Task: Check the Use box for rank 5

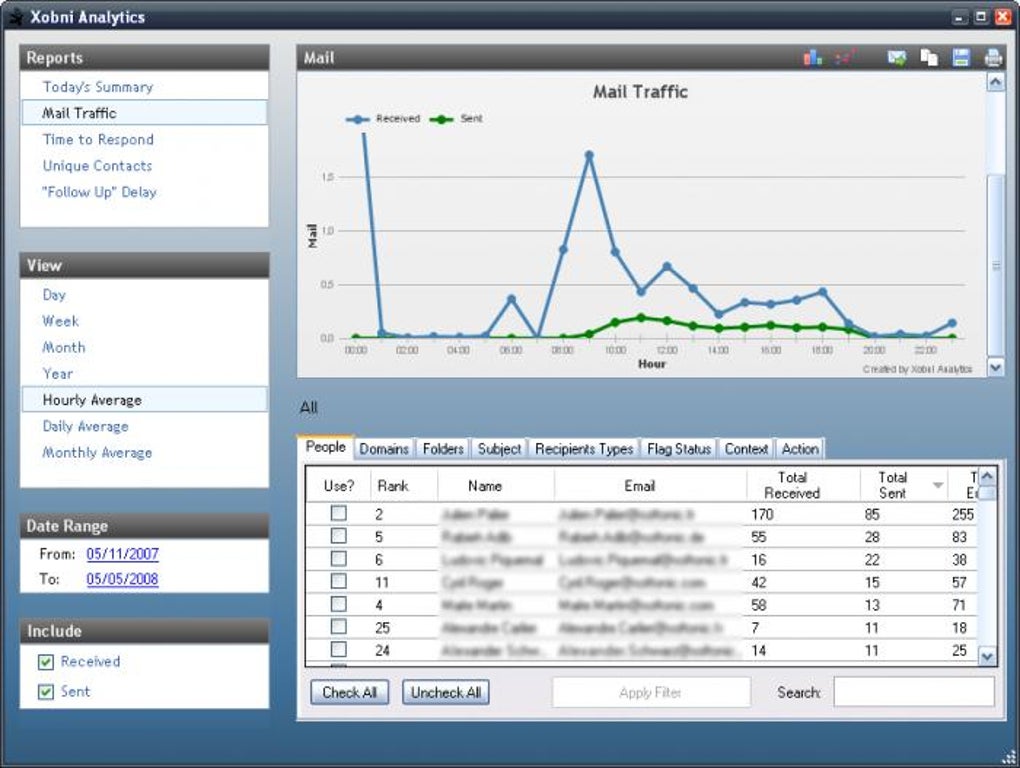Action: pos(338,536)
